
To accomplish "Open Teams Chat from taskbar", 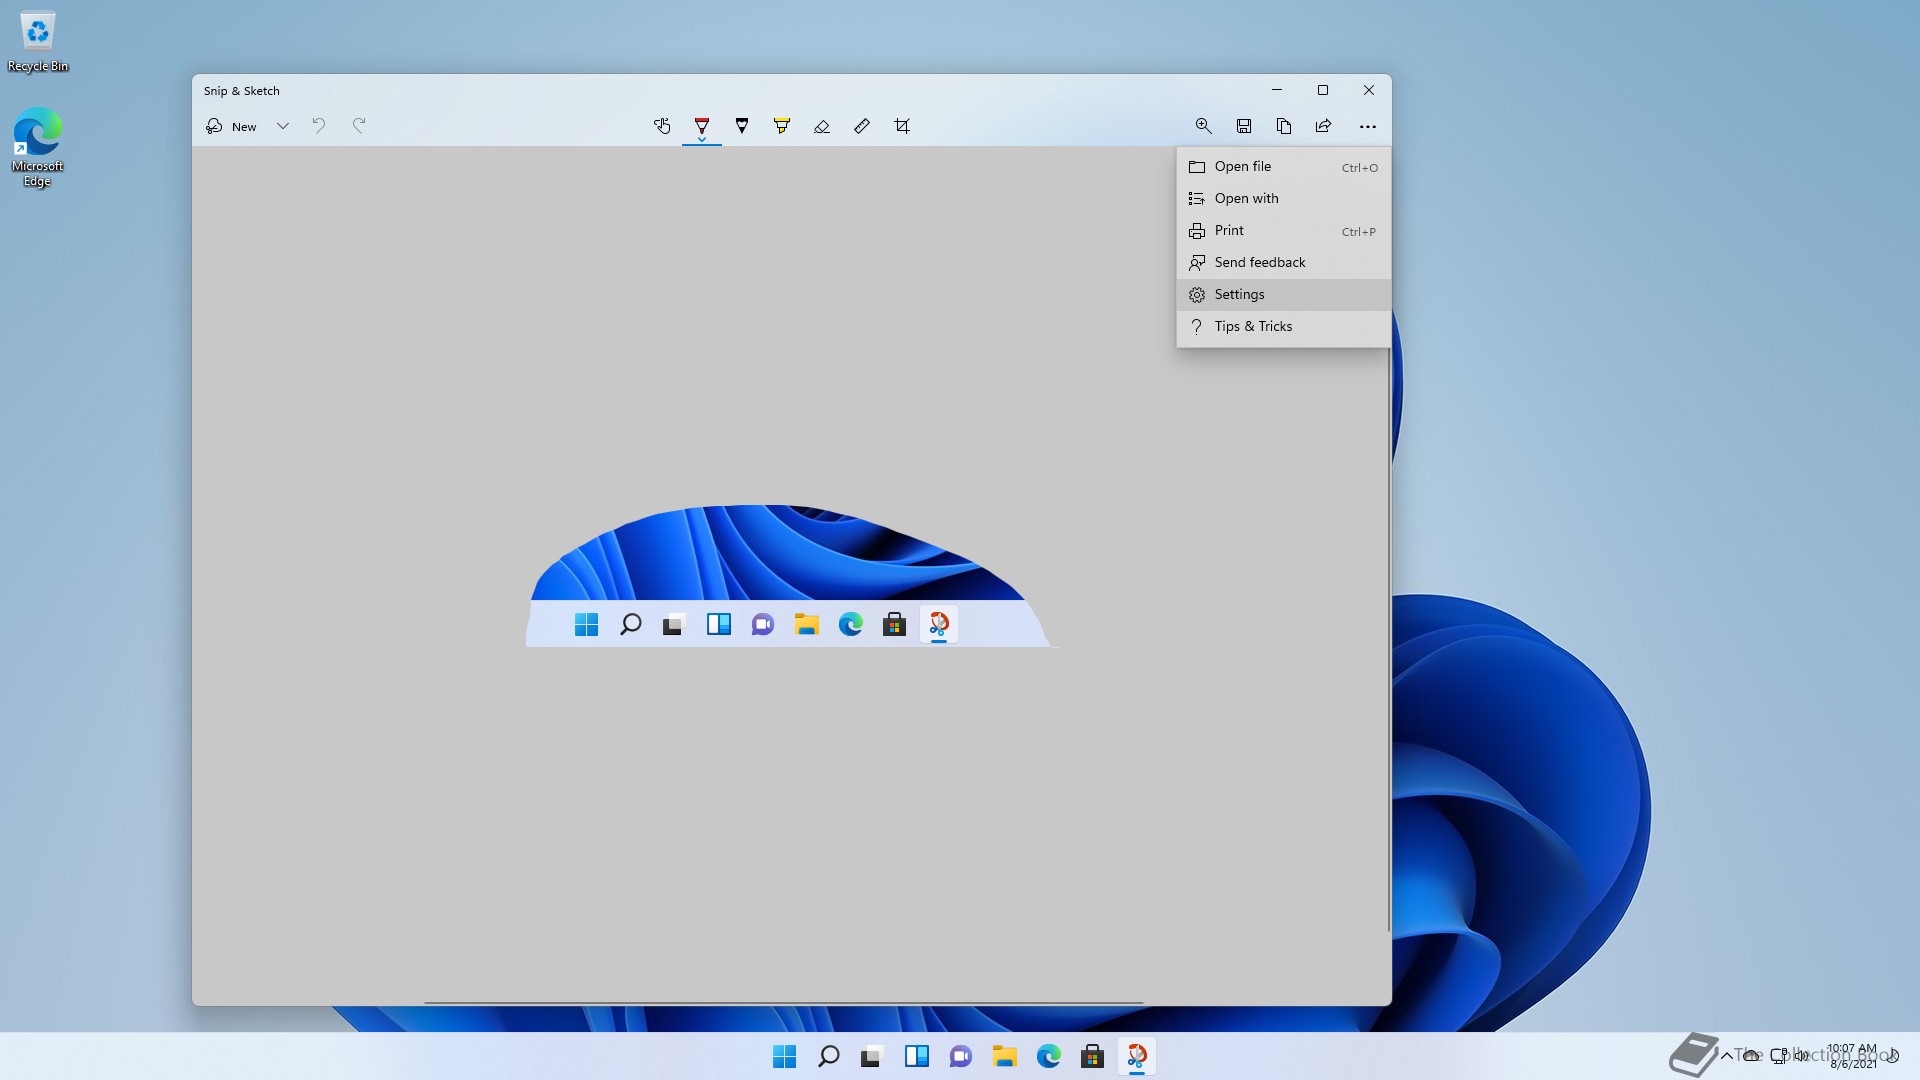I will click(x=961, y=1056).
